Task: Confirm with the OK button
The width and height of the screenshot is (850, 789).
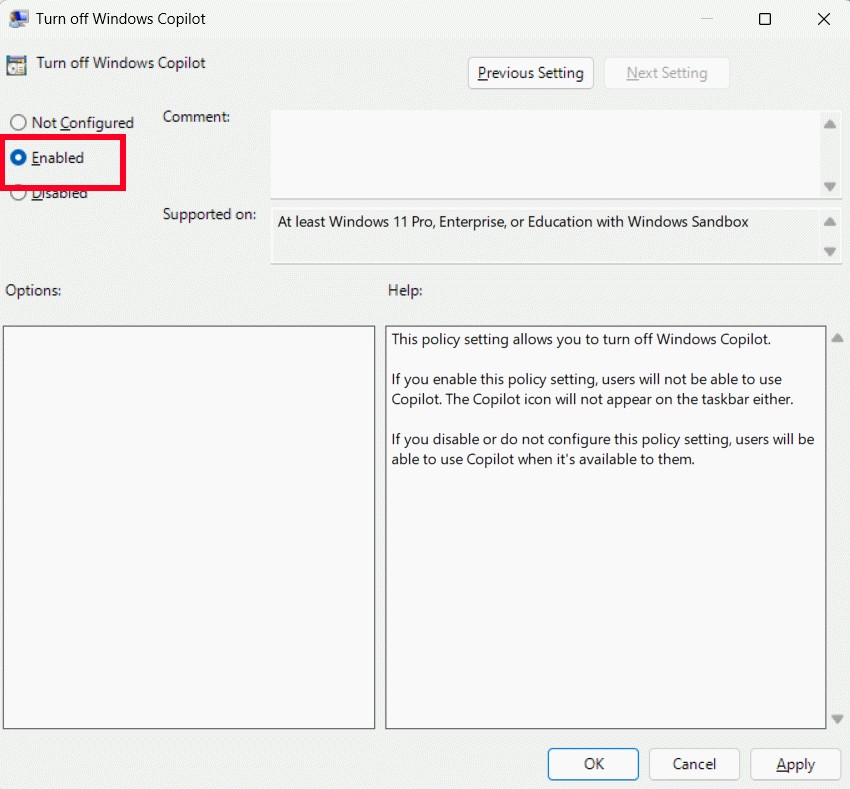Action: tap(593, 764)
